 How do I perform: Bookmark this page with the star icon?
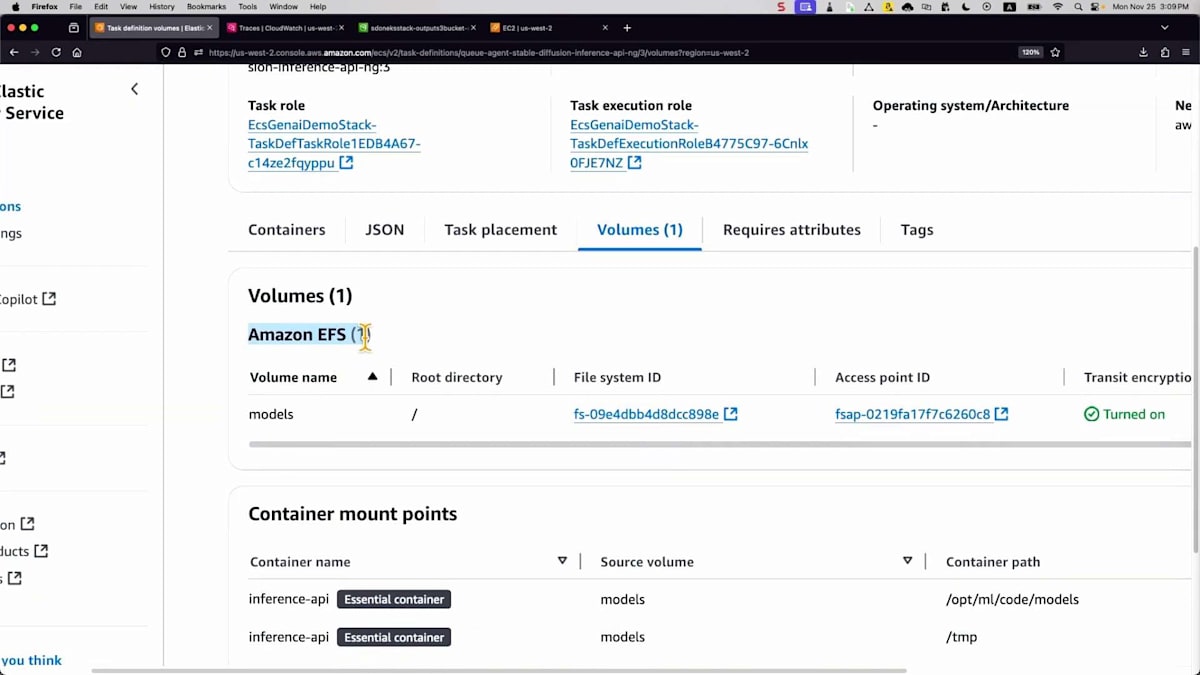coord(1055,52)
